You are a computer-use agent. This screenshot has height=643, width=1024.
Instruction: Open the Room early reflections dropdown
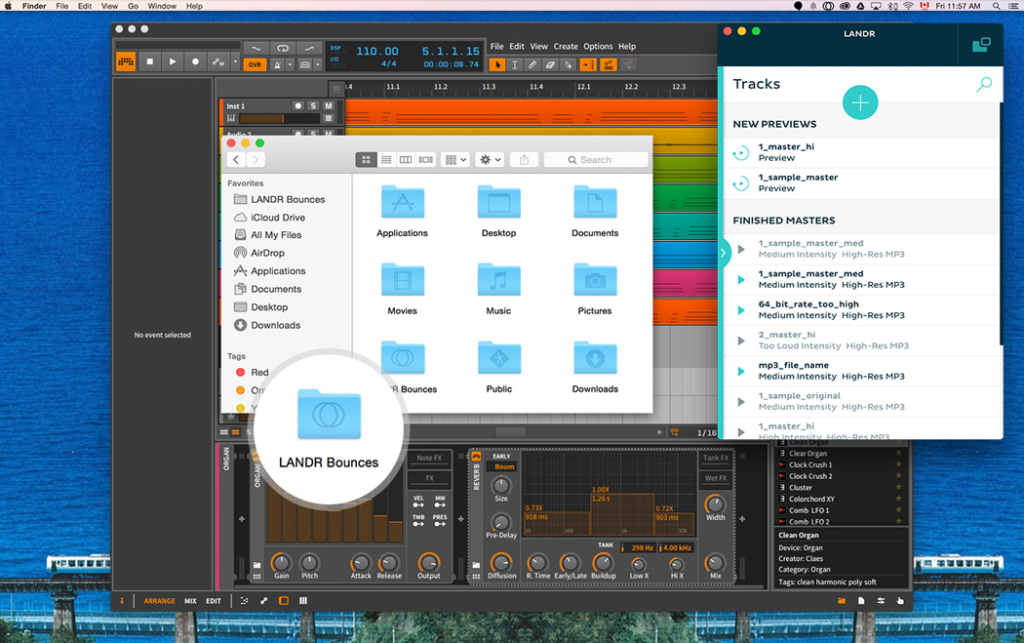pyautogui.click(x=504, y=467)
